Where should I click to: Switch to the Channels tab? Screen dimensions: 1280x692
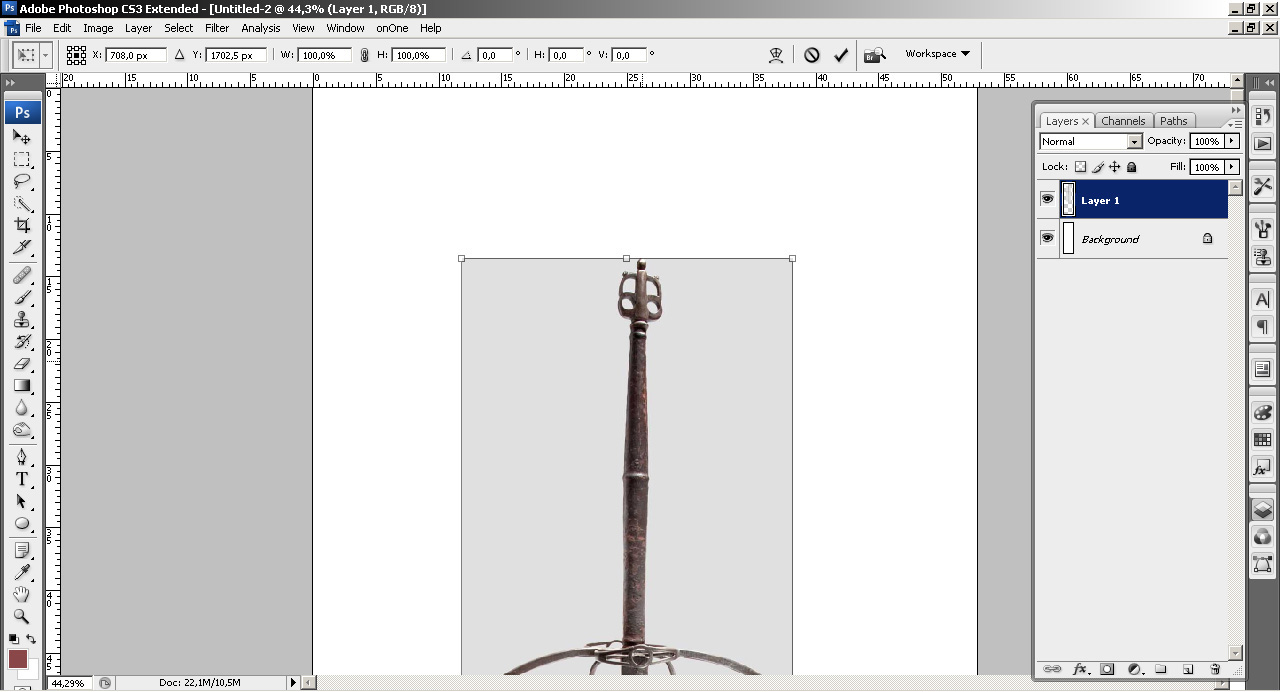pyautogui.click(x=1123, y=121)
